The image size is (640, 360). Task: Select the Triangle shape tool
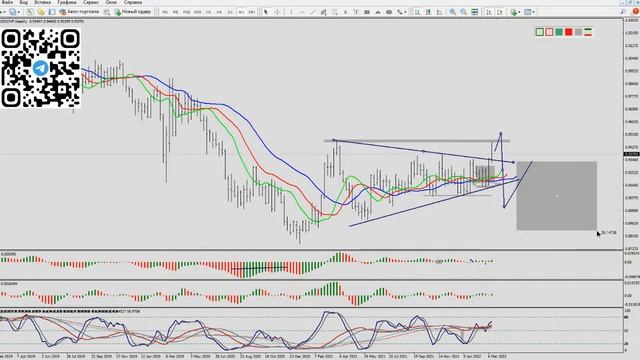pos(378,12)
